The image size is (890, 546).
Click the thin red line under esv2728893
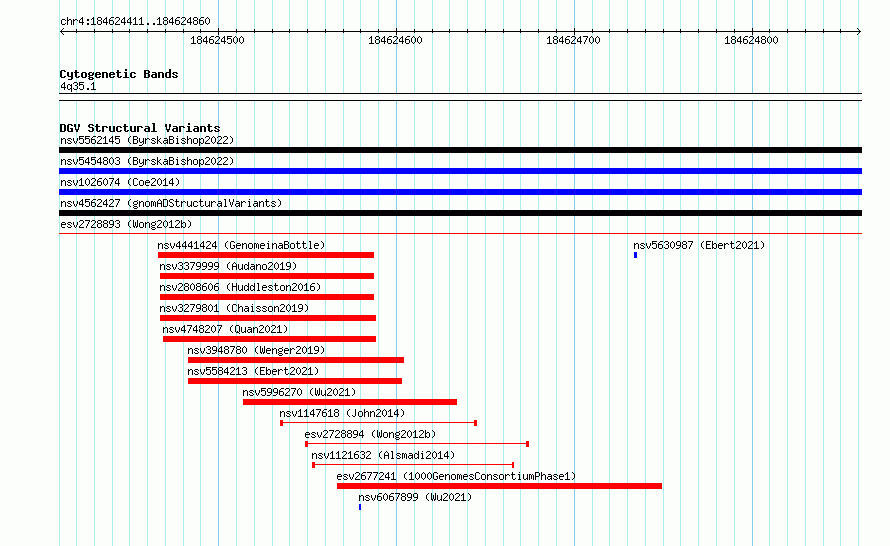tap(460, 233)
